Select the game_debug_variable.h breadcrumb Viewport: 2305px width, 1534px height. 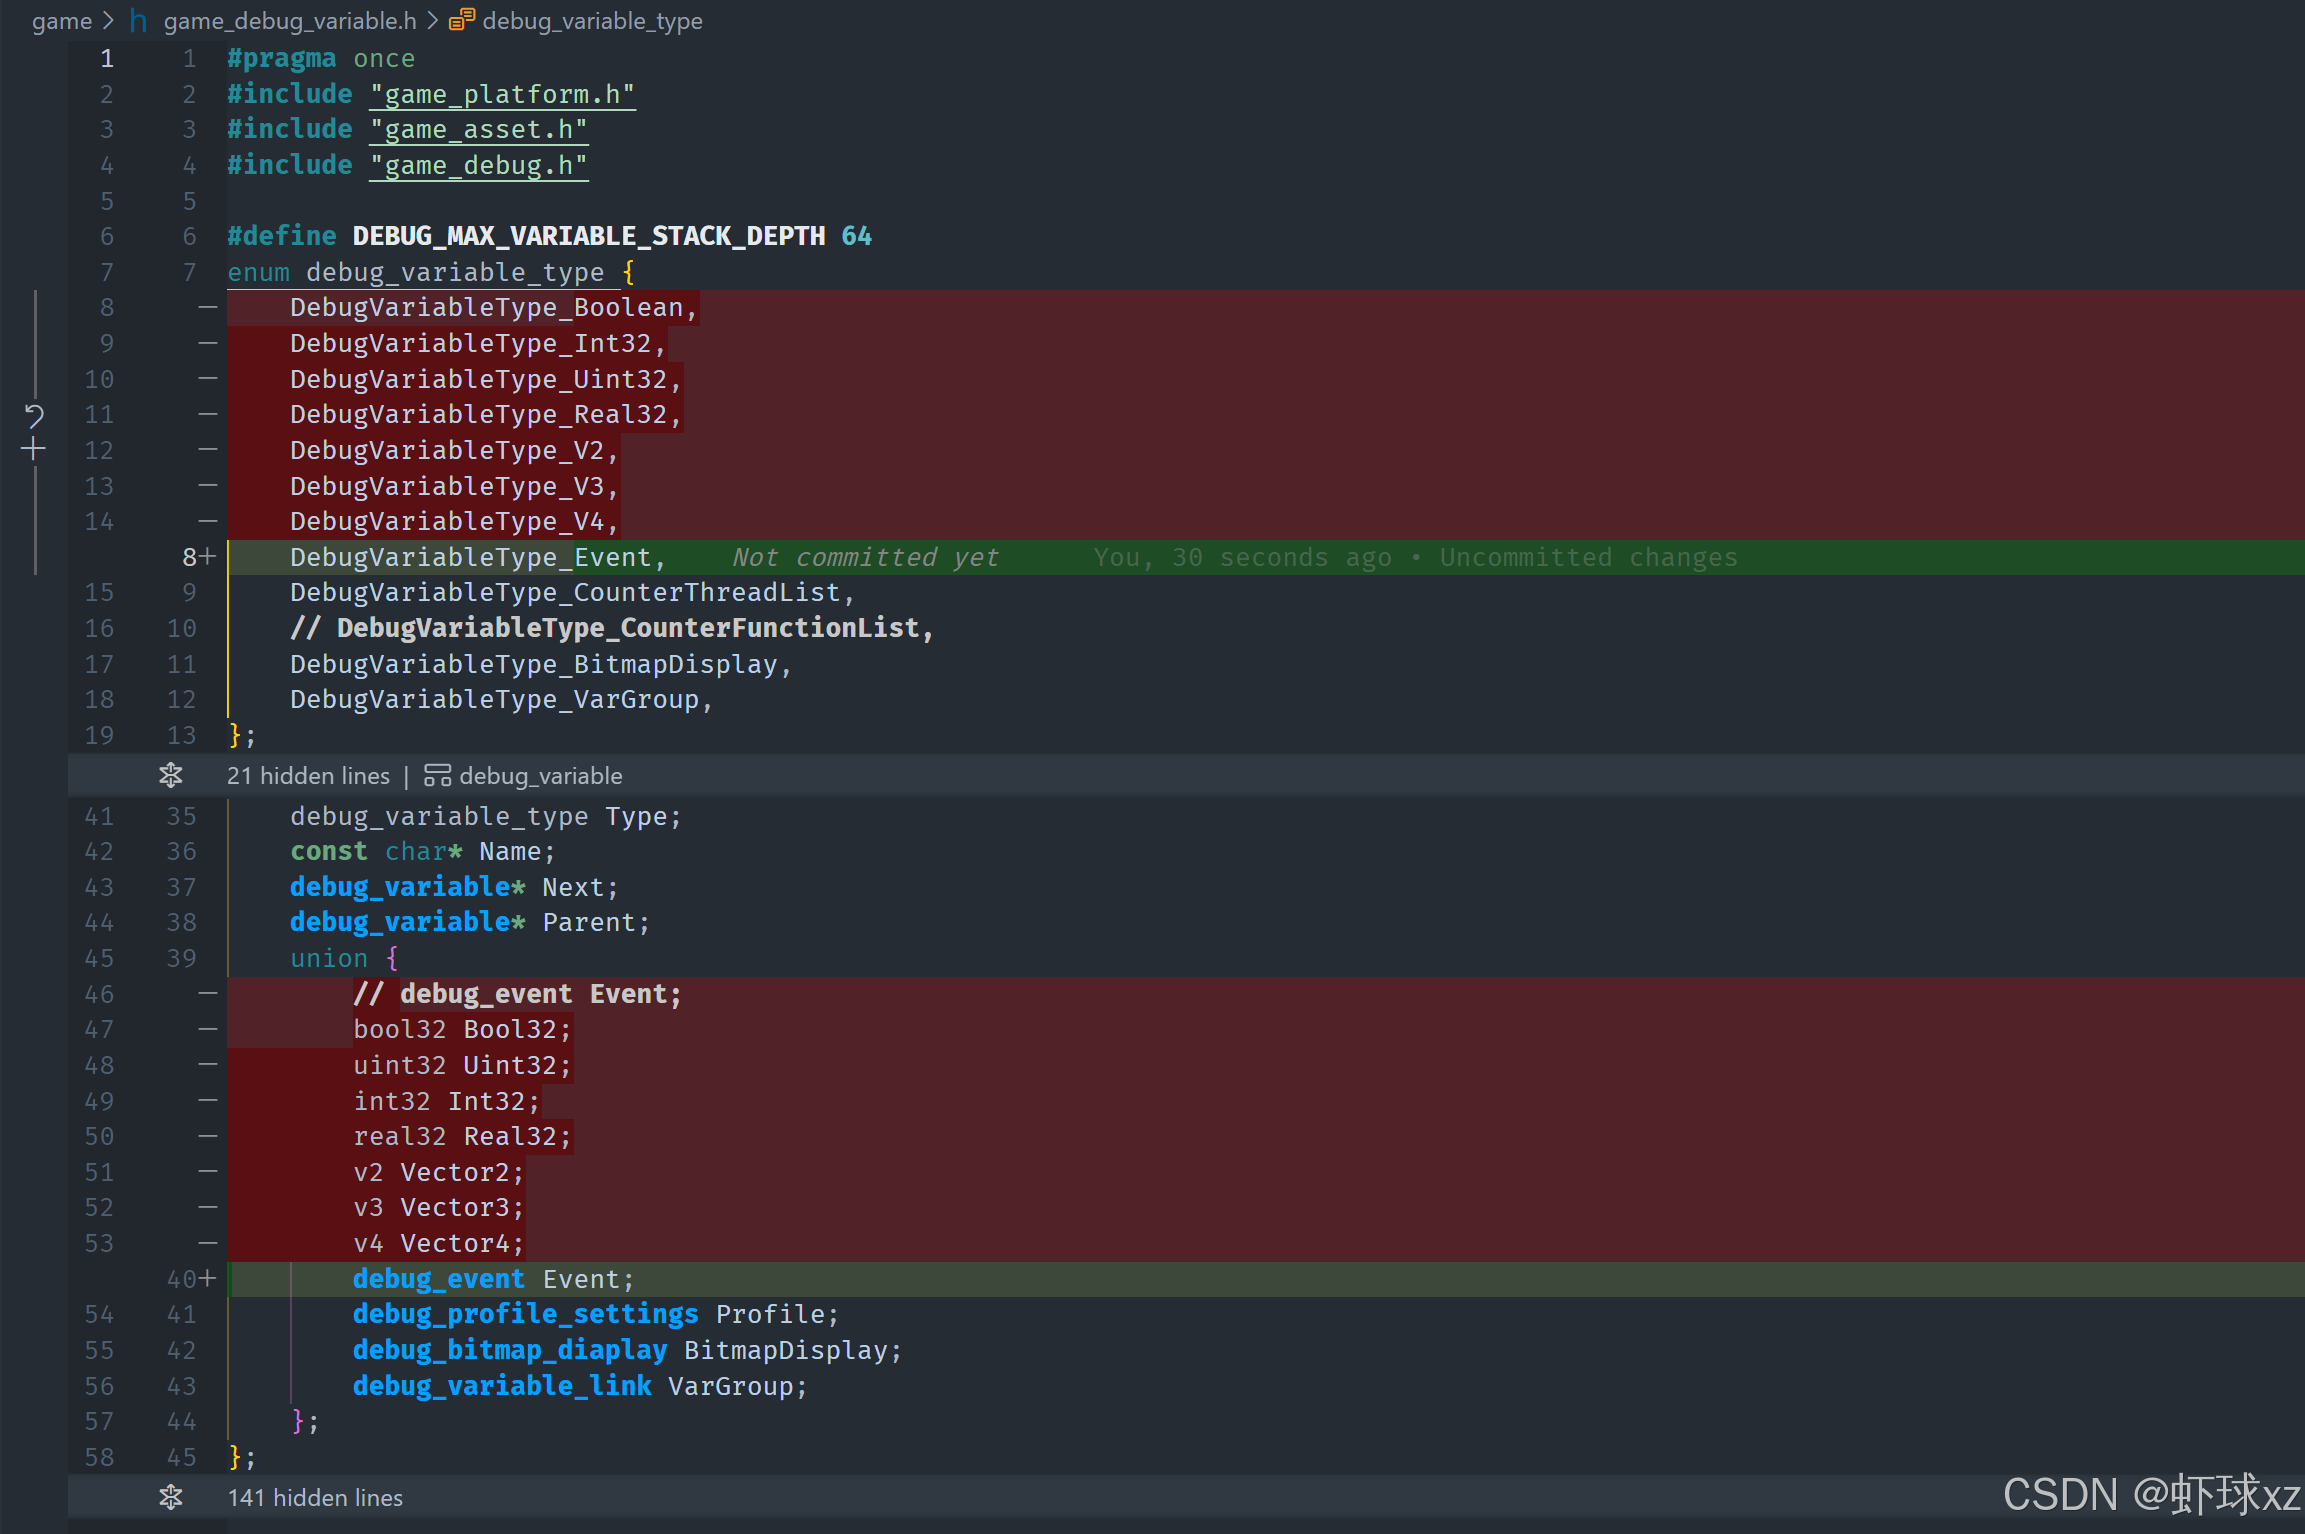(x=290, y=20)
